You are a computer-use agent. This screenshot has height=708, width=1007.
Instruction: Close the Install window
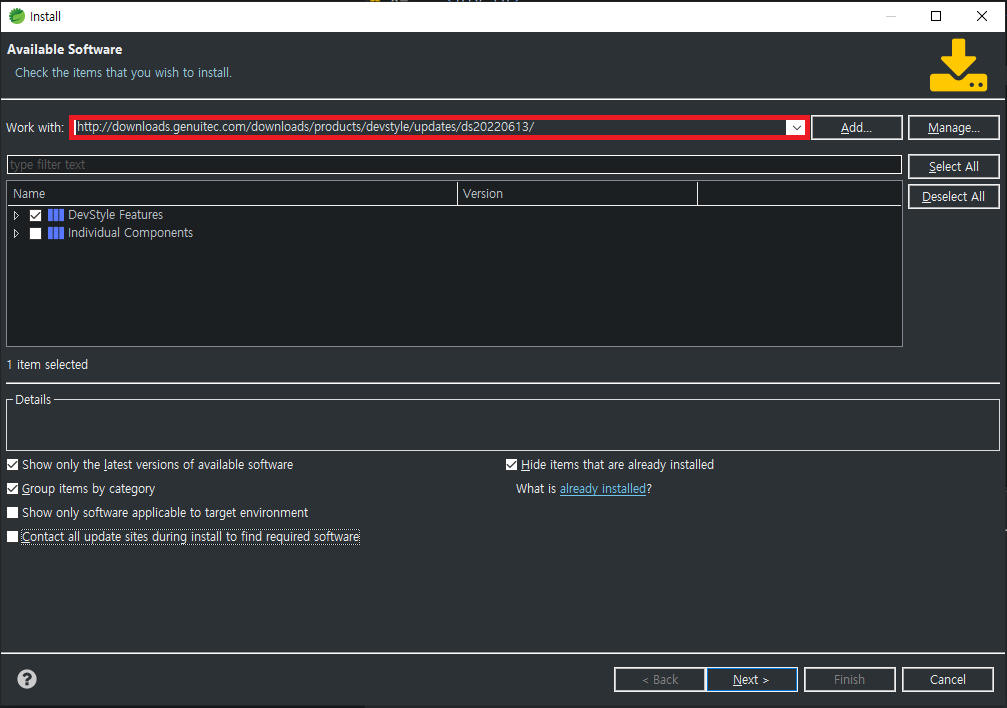tap(982, 16)
